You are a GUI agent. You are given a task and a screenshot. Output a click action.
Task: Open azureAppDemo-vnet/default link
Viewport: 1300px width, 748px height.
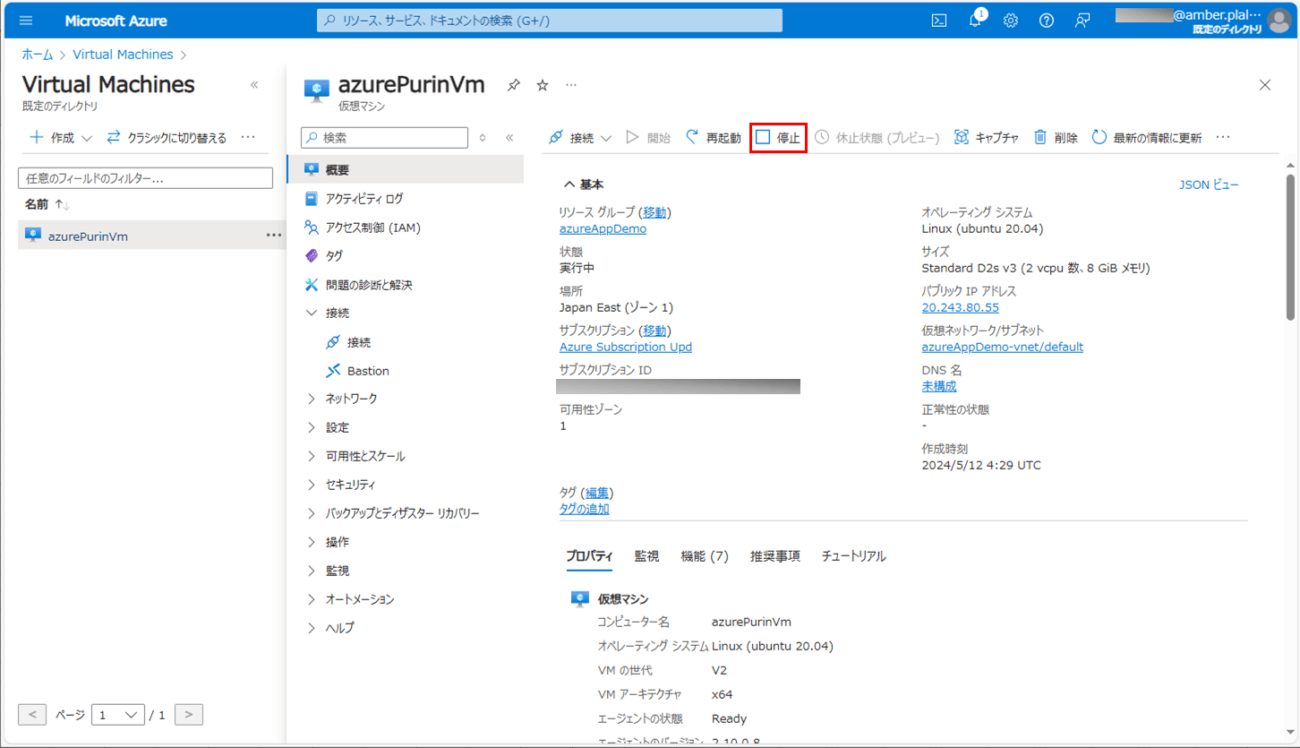click(1002, 347)
